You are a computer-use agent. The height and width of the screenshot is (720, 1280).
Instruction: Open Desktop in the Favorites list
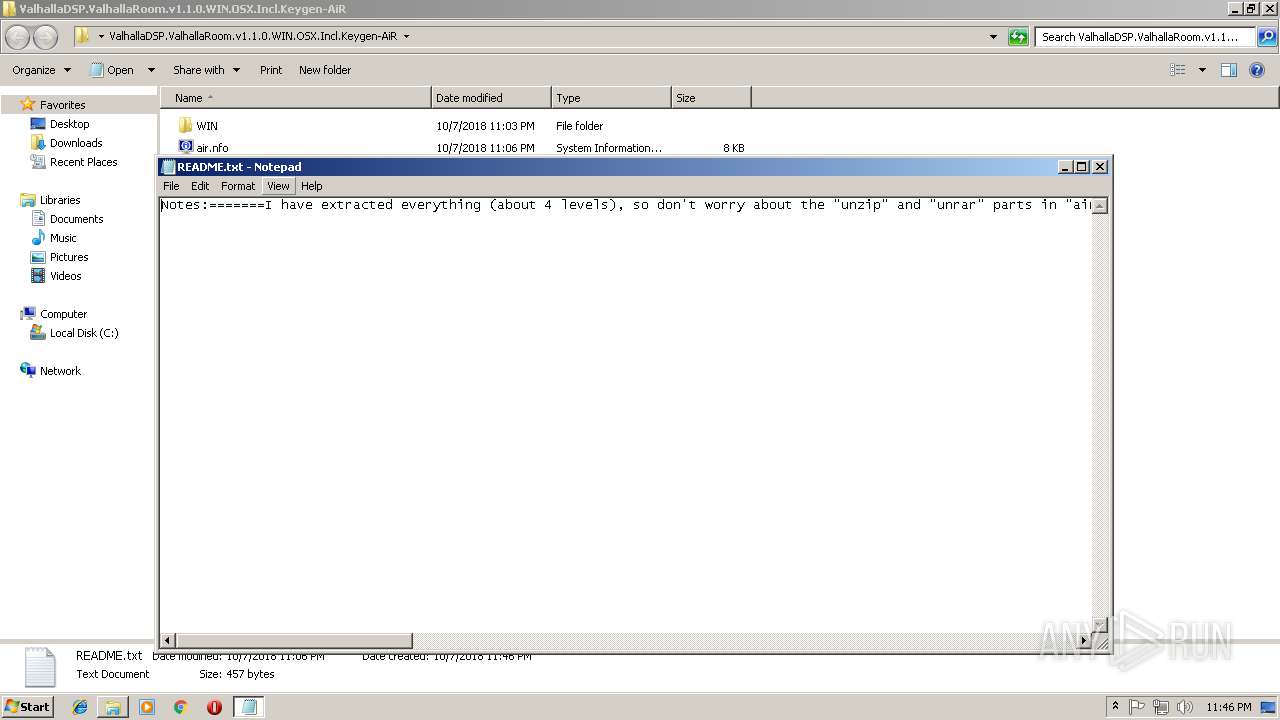pyautogui.click(x=69, y=124)
